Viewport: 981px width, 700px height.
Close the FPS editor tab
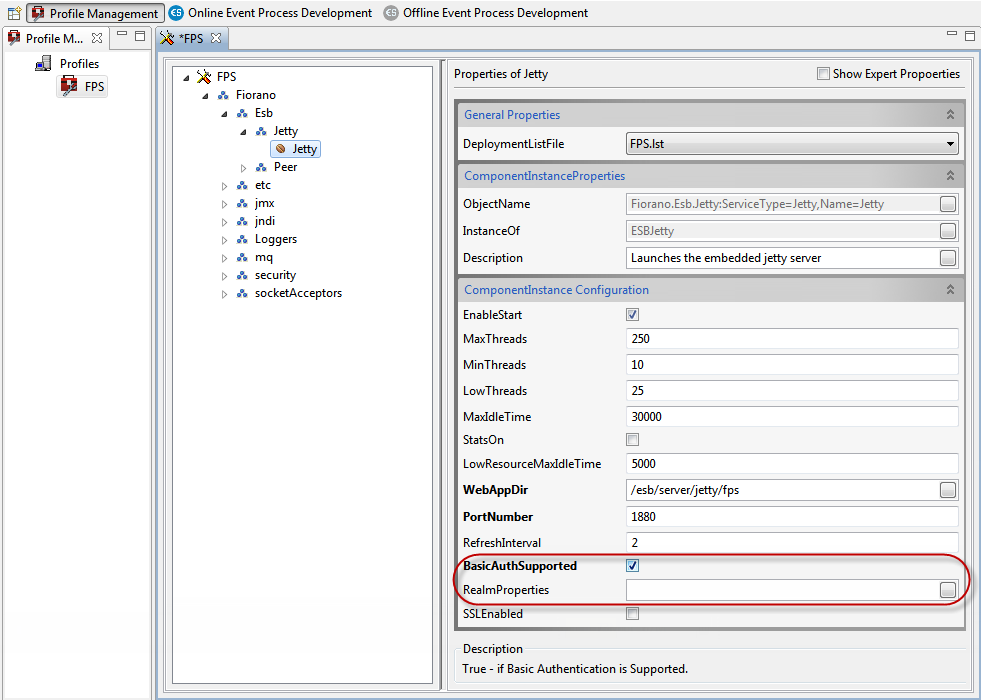[216, 38]
